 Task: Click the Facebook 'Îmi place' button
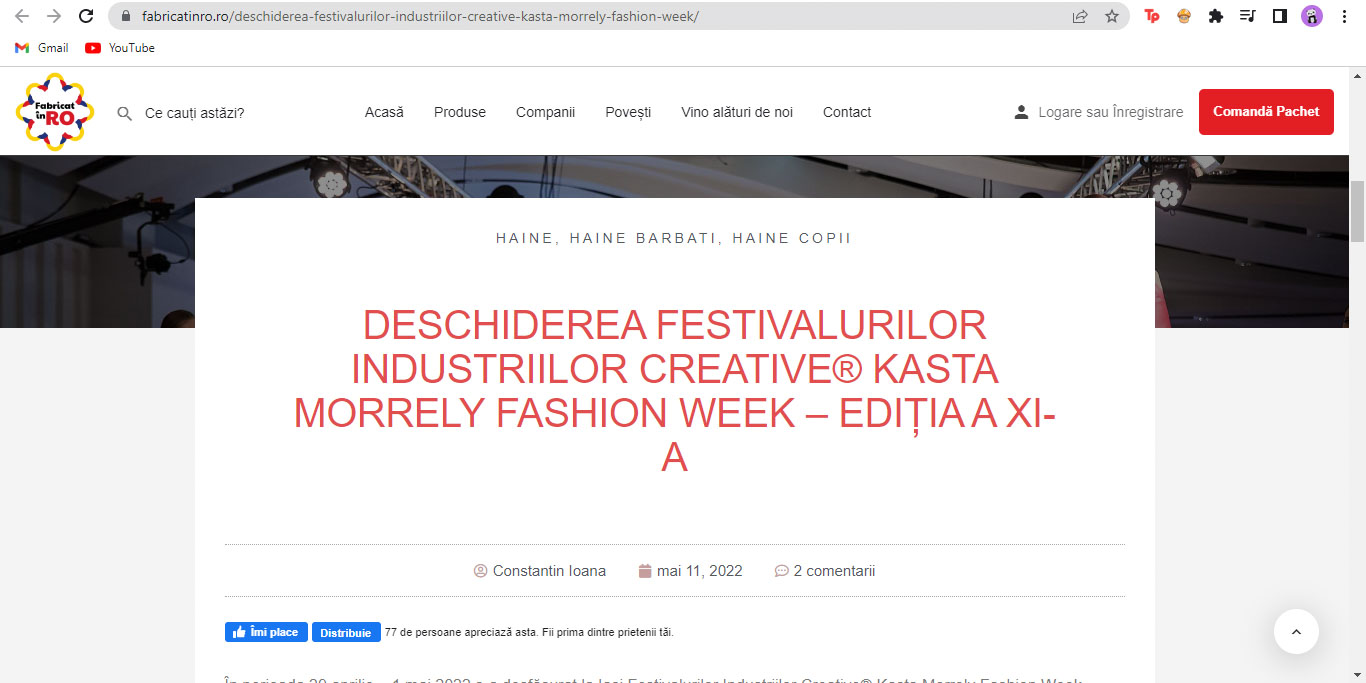coord(266,632)
